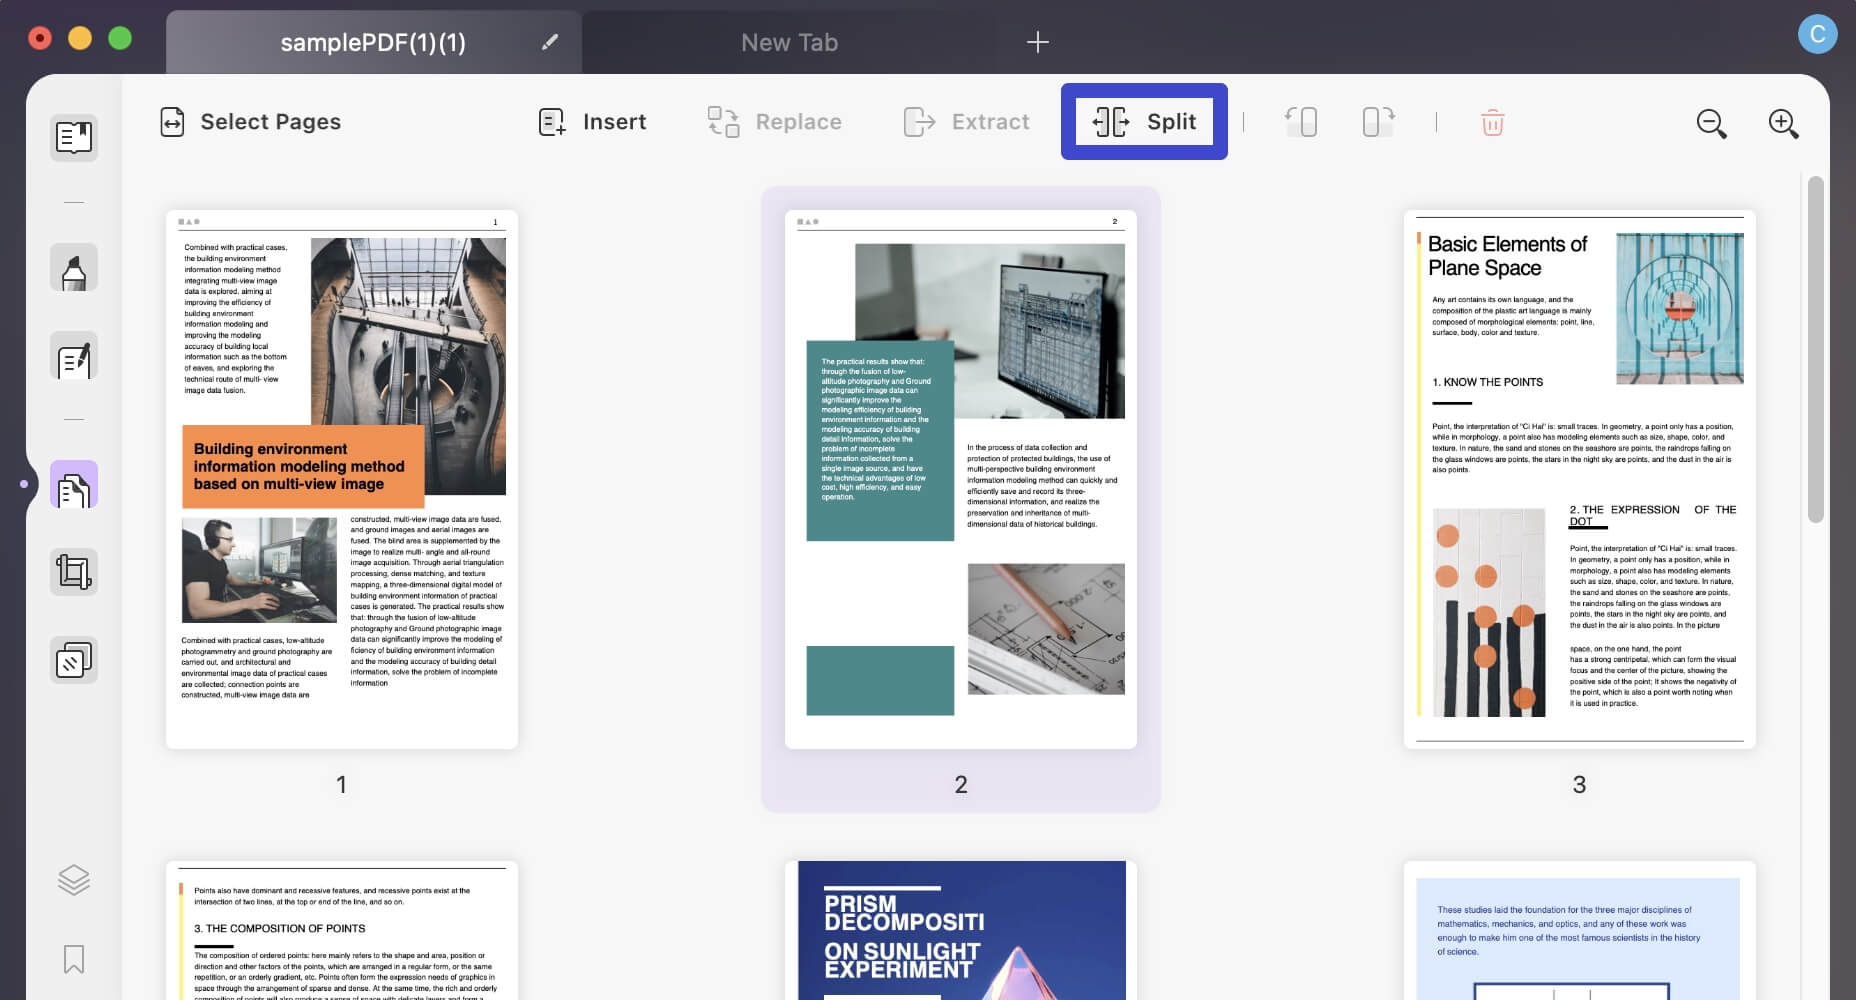
Task: Select page 2 thumbnail
Action: coord(961,479)
